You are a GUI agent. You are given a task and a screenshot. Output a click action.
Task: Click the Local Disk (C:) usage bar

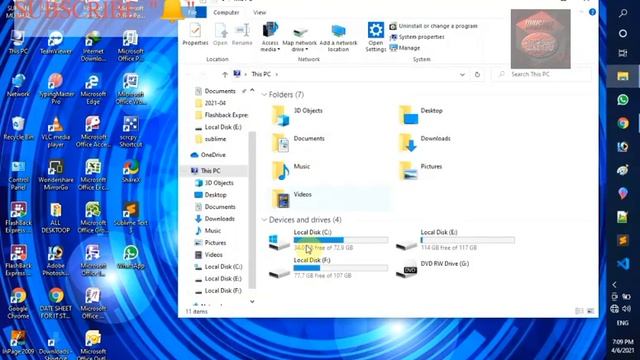pos(340,240)
